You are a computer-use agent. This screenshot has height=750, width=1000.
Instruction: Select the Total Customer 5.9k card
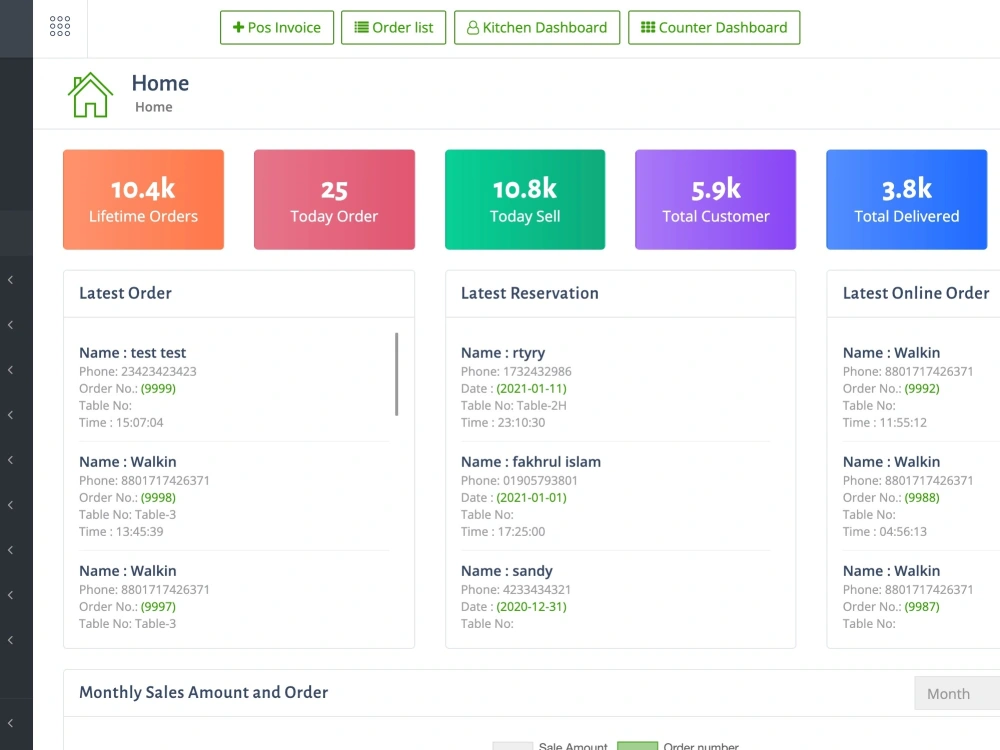tap(716, 200)
